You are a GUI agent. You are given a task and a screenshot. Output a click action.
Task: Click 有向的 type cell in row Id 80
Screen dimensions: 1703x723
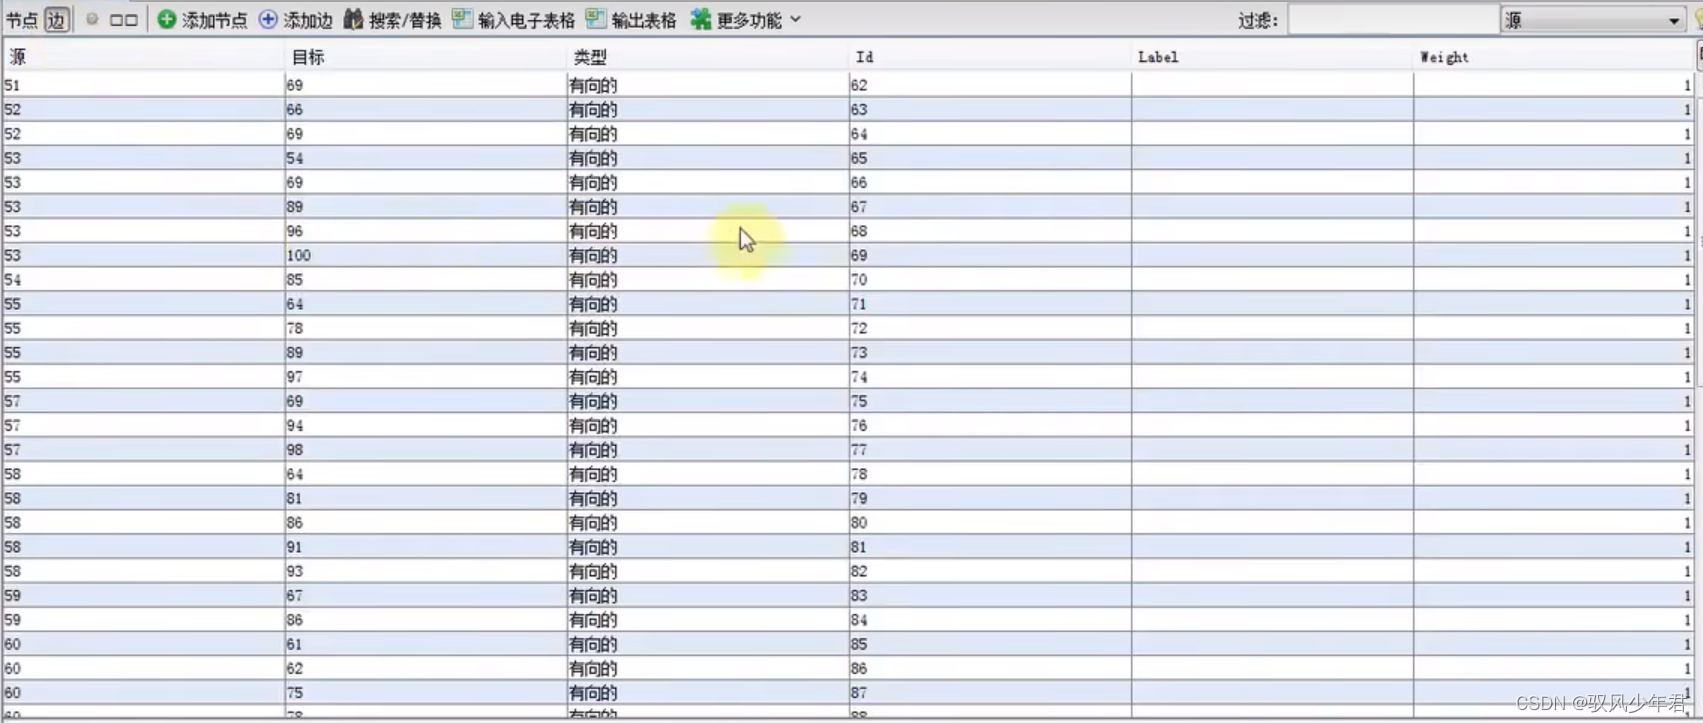point(707,523)
